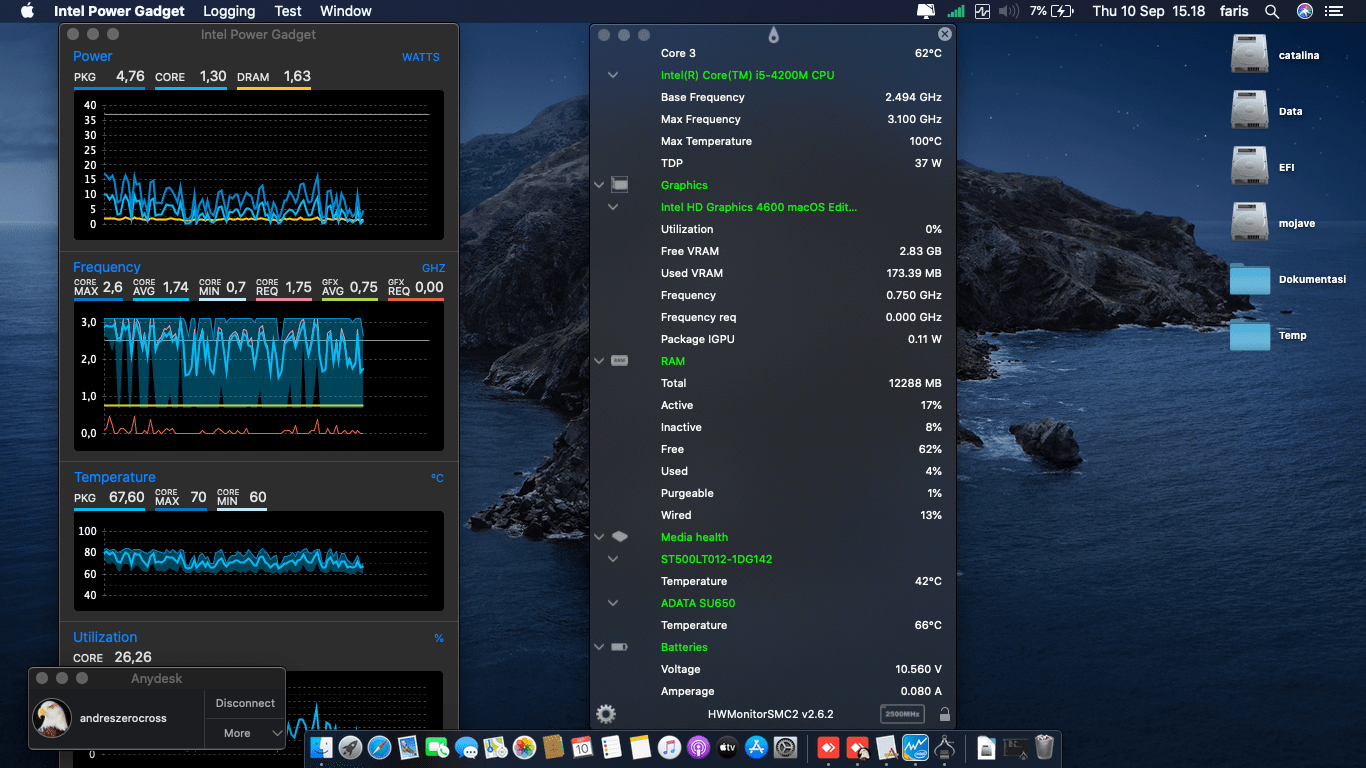Close the HWMonitorSMC2 window with X
The height and width of the screenshot is (768, 1366).
[944, 34]
